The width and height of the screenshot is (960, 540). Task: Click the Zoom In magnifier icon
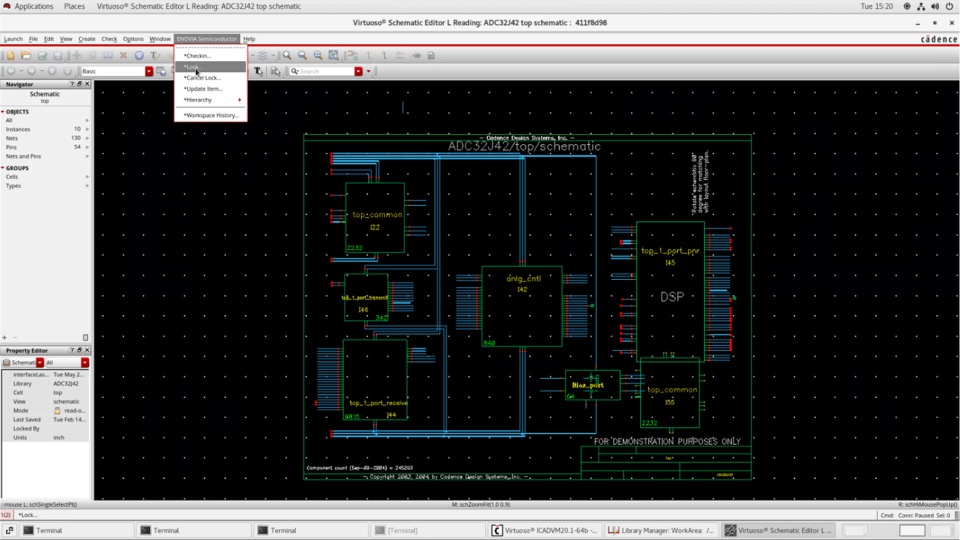pyautogui.click(x=287, y=55)
